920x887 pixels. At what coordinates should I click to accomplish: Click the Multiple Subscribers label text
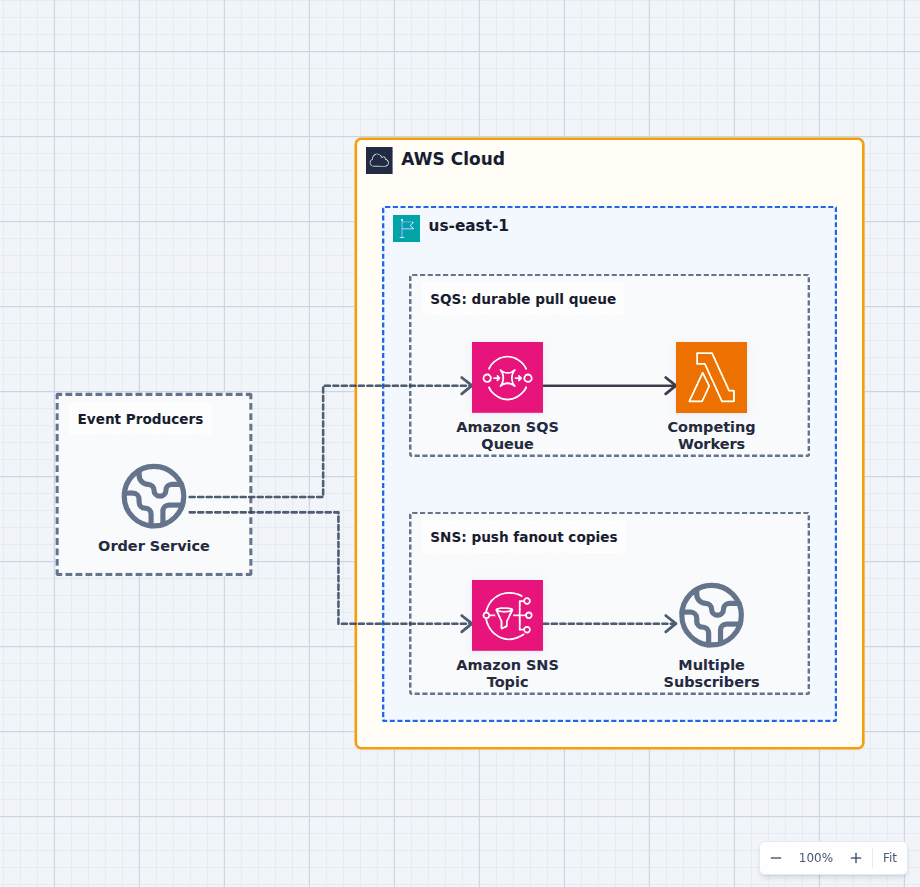[711, 673]
